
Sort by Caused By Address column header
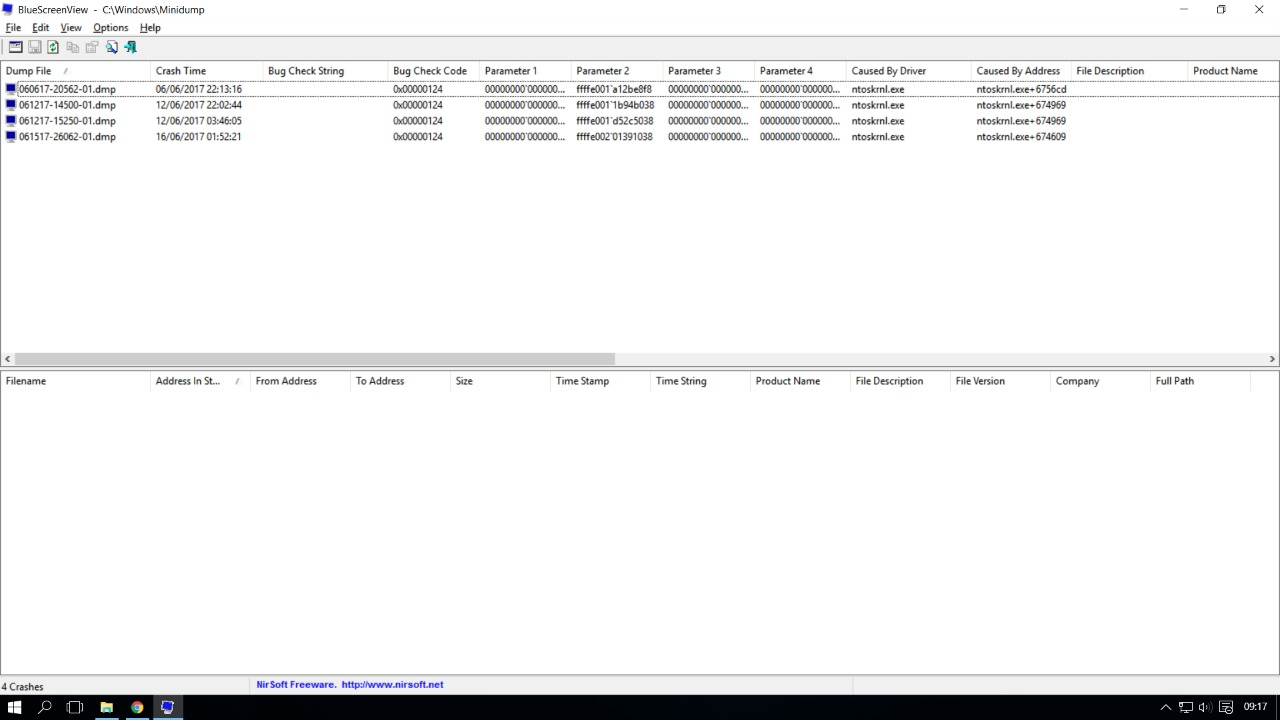[1021, 71]
